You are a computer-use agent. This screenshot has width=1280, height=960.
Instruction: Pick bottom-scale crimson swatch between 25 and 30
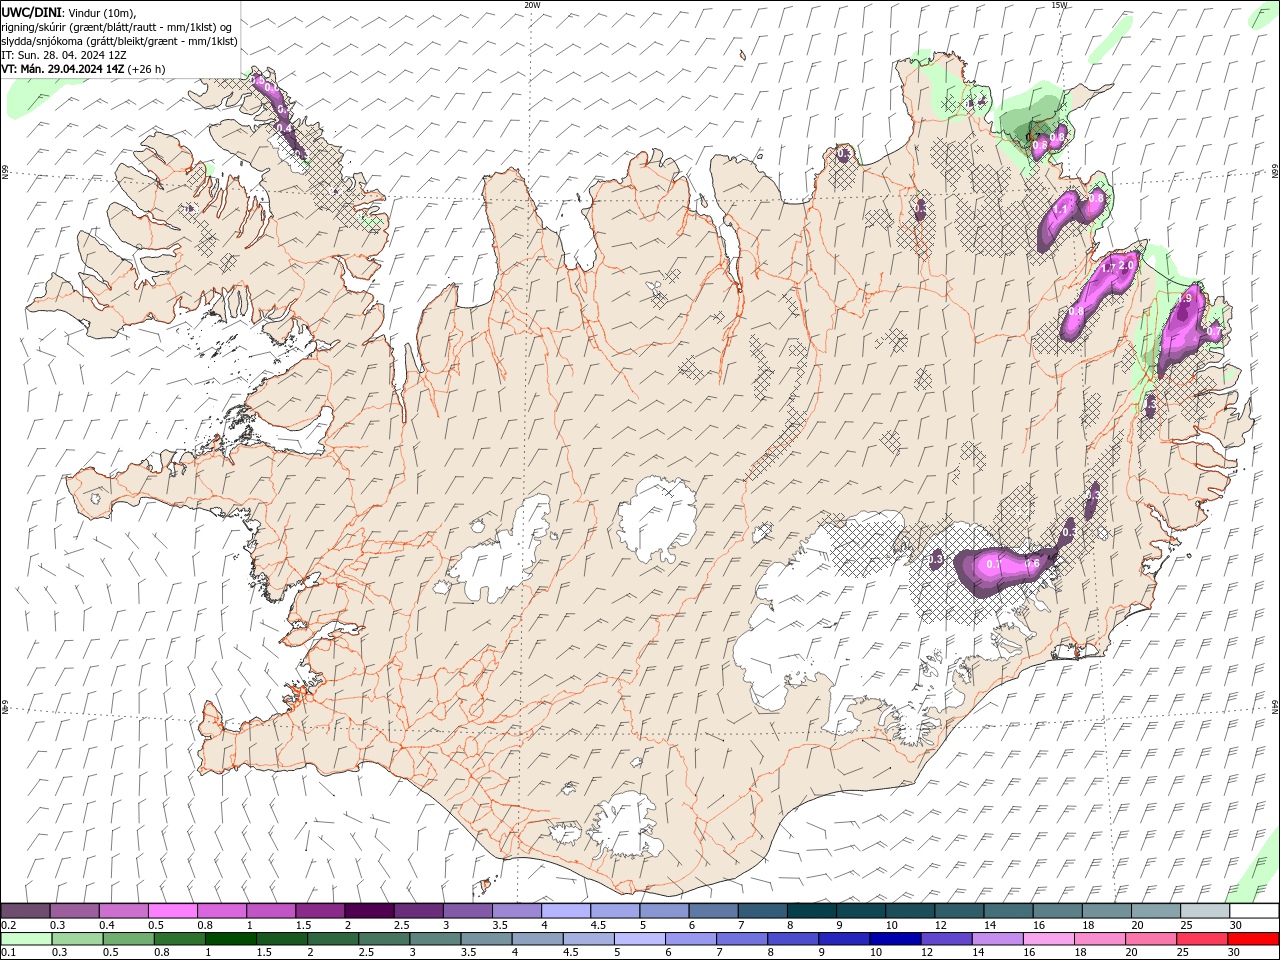click(1200, 939)
